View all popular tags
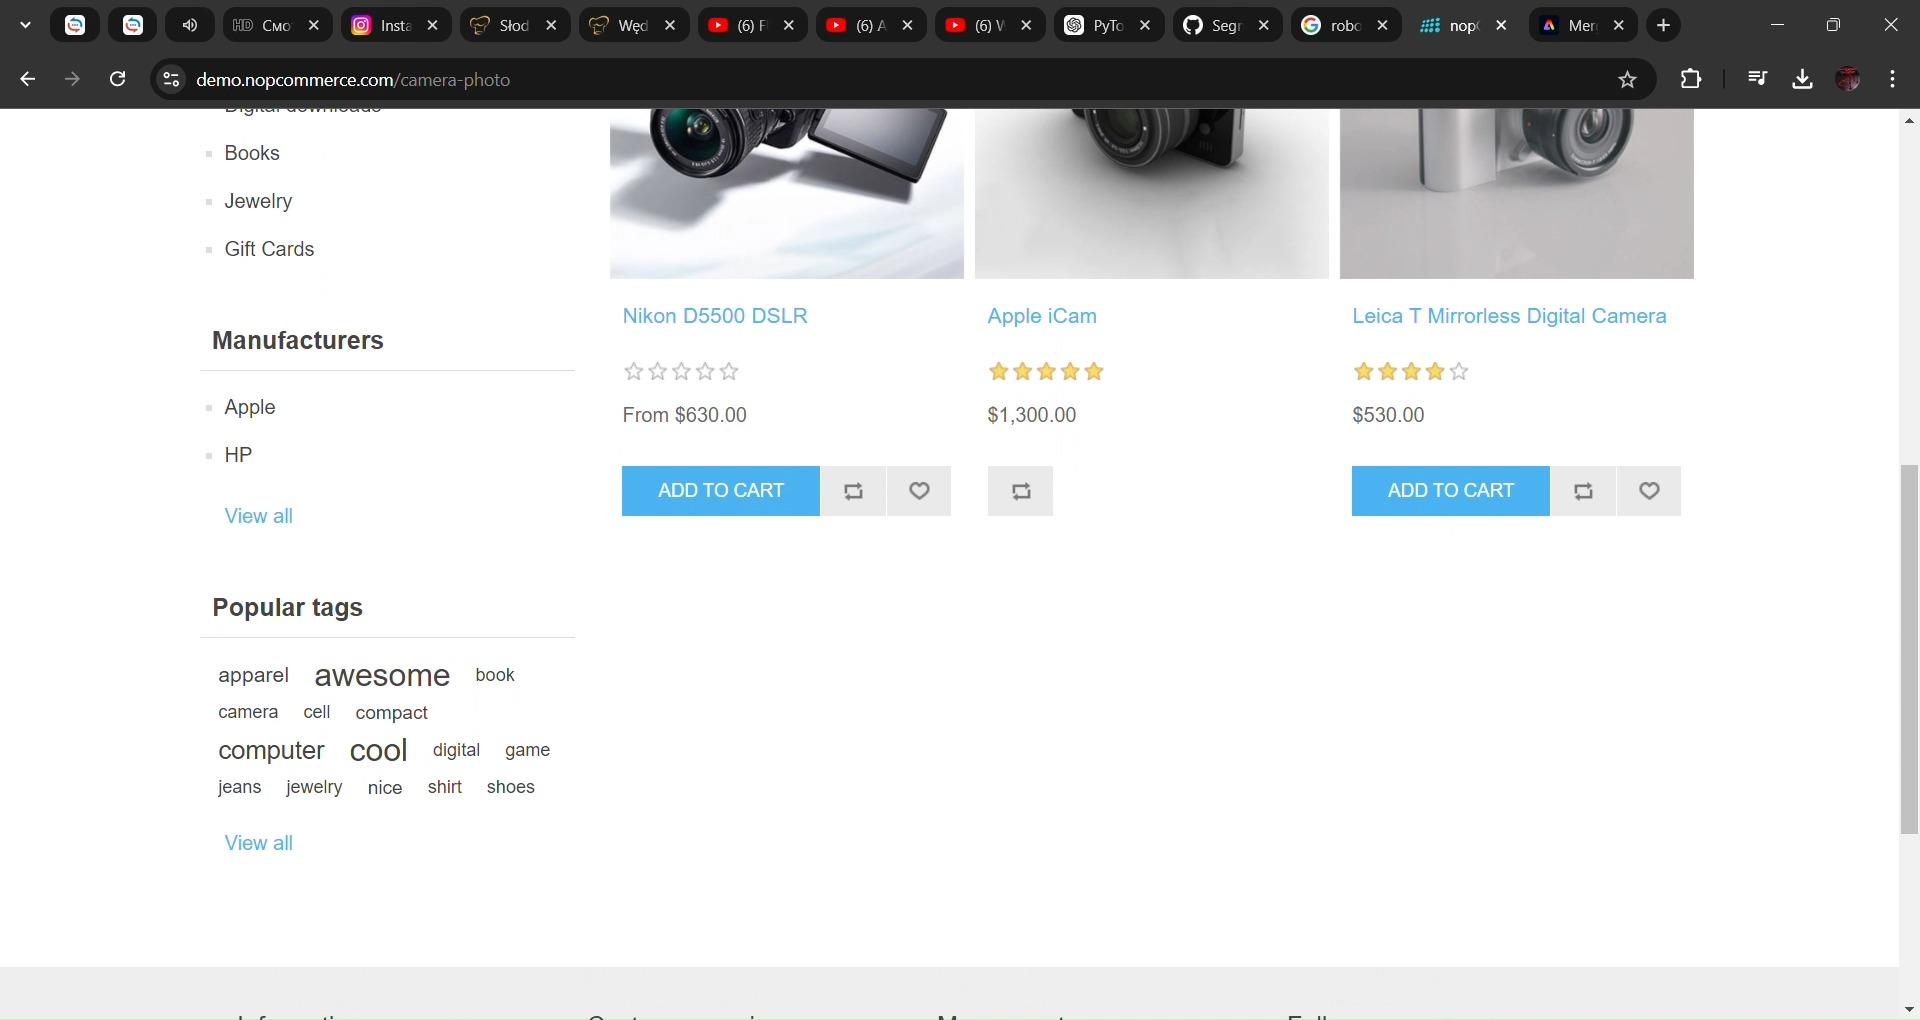1920x1020 pixels. 258,843
